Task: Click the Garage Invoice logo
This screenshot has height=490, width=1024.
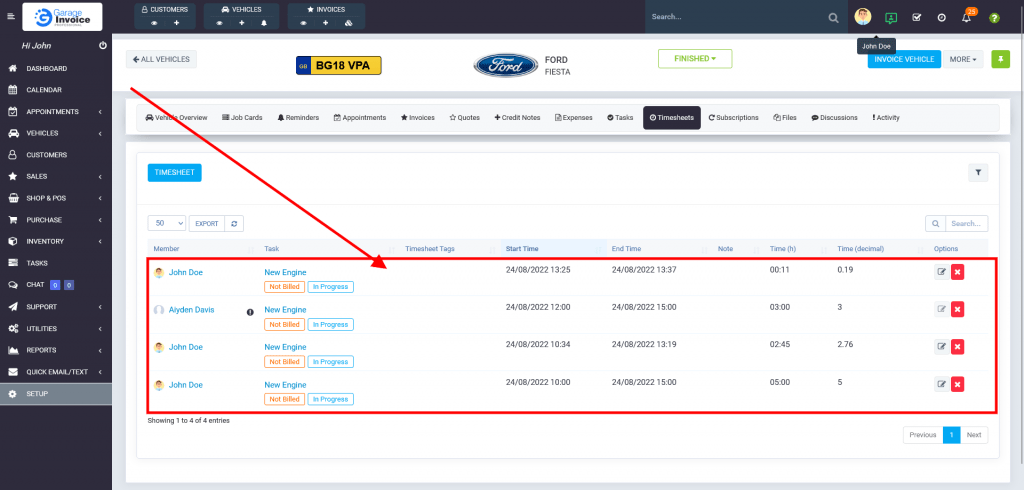Action: tap(62, 17)
